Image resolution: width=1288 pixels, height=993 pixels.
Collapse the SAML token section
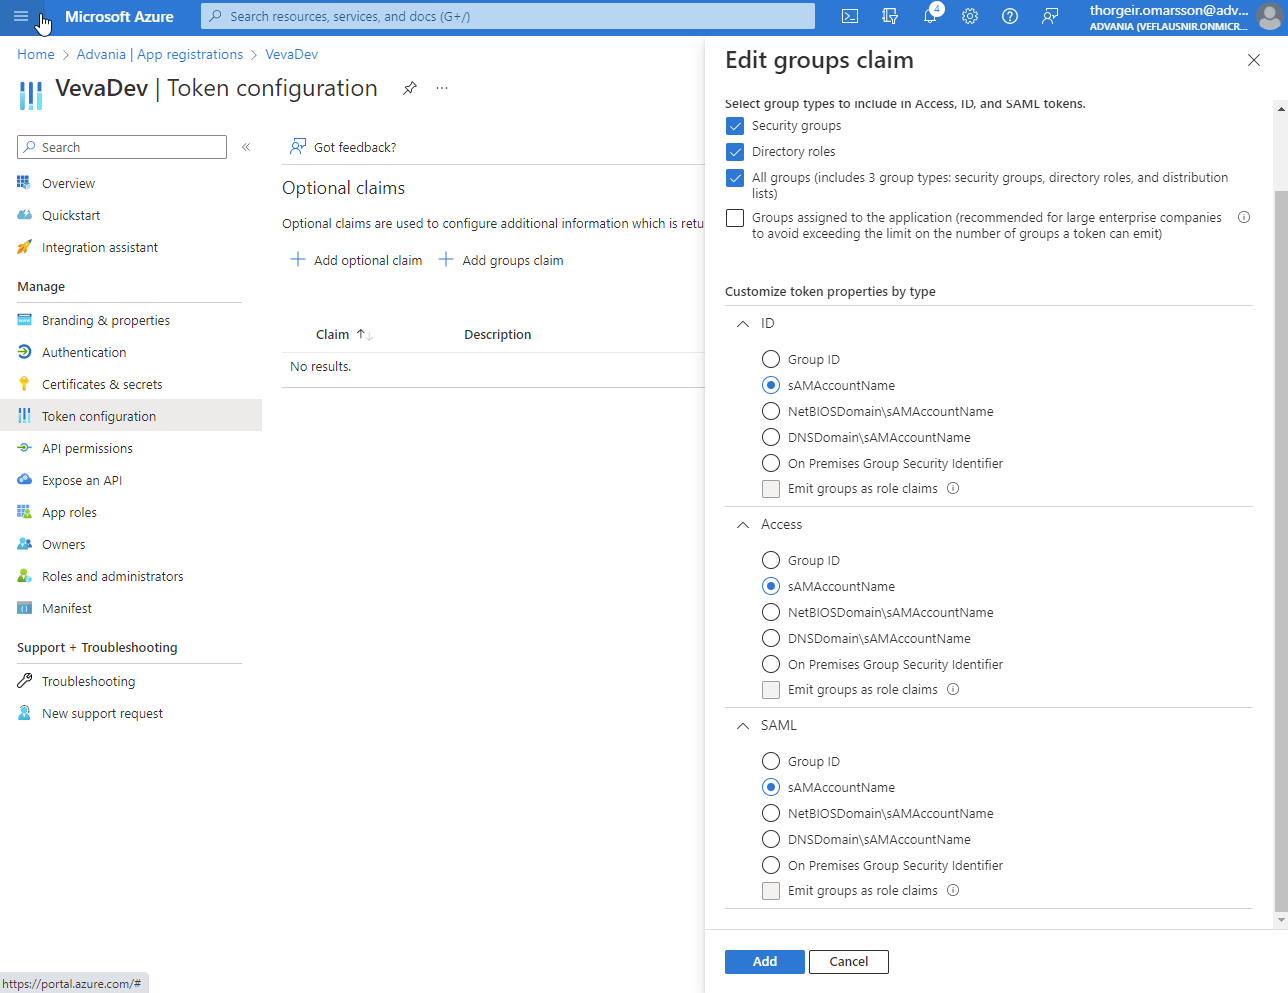[x=743, y=725]
